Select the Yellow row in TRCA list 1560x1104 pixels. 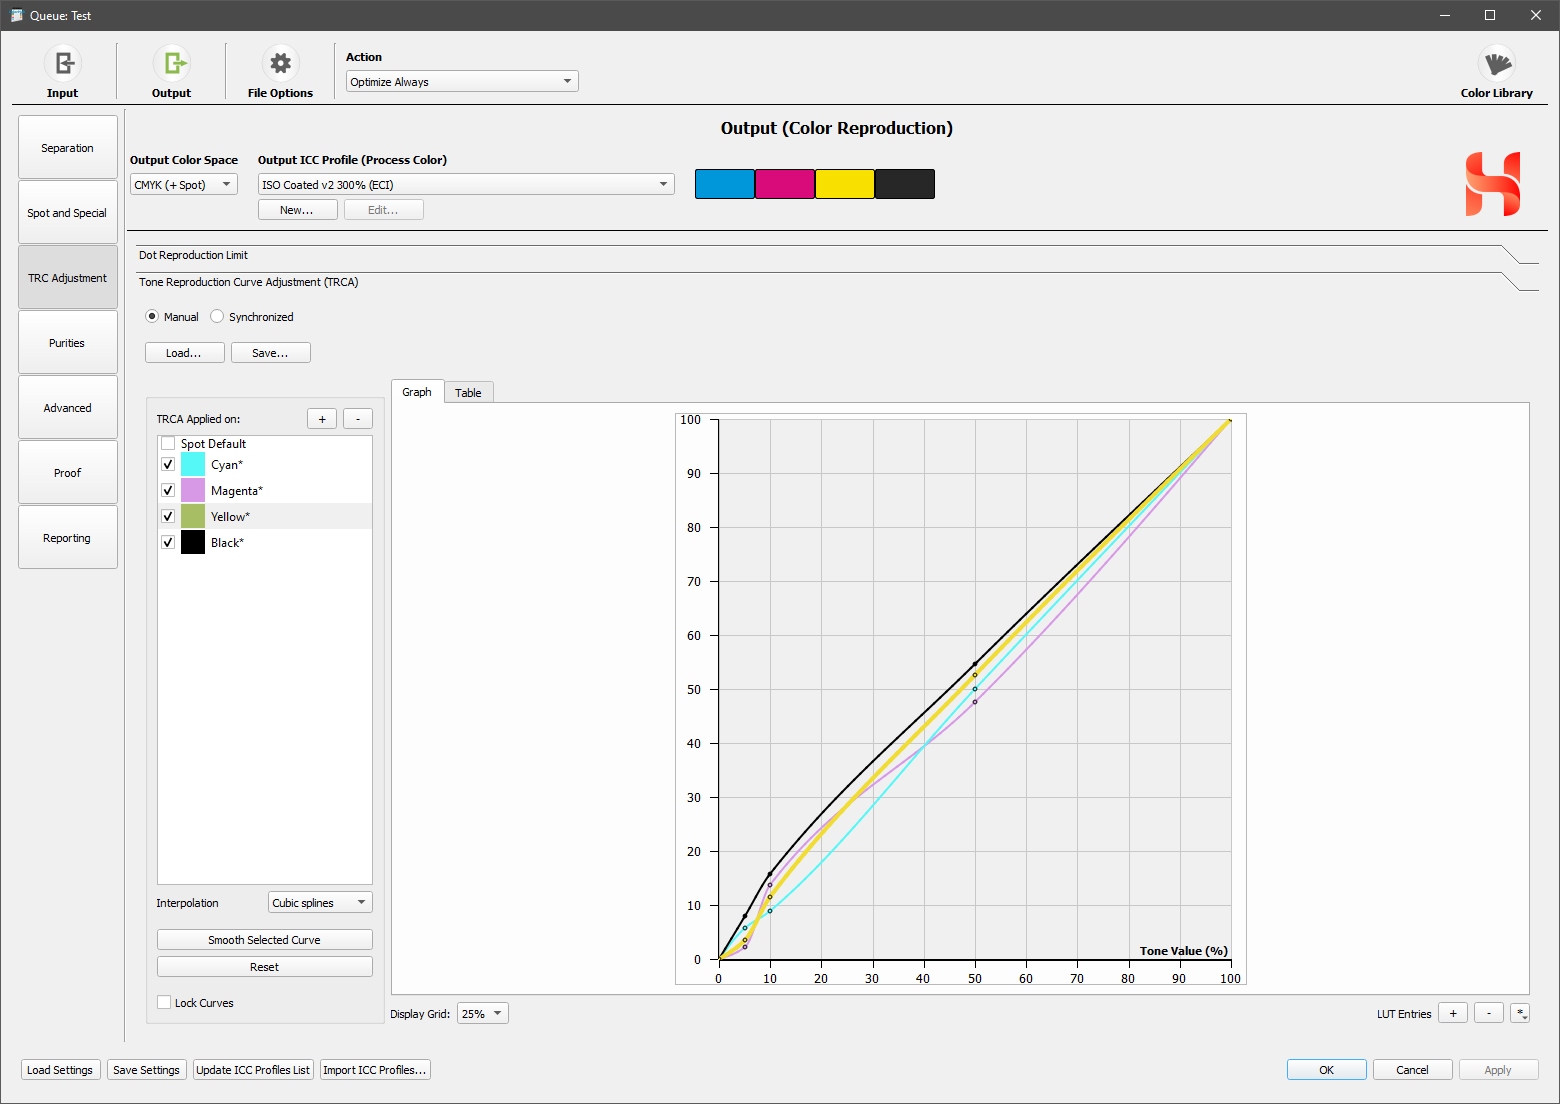tap(230, 517)
